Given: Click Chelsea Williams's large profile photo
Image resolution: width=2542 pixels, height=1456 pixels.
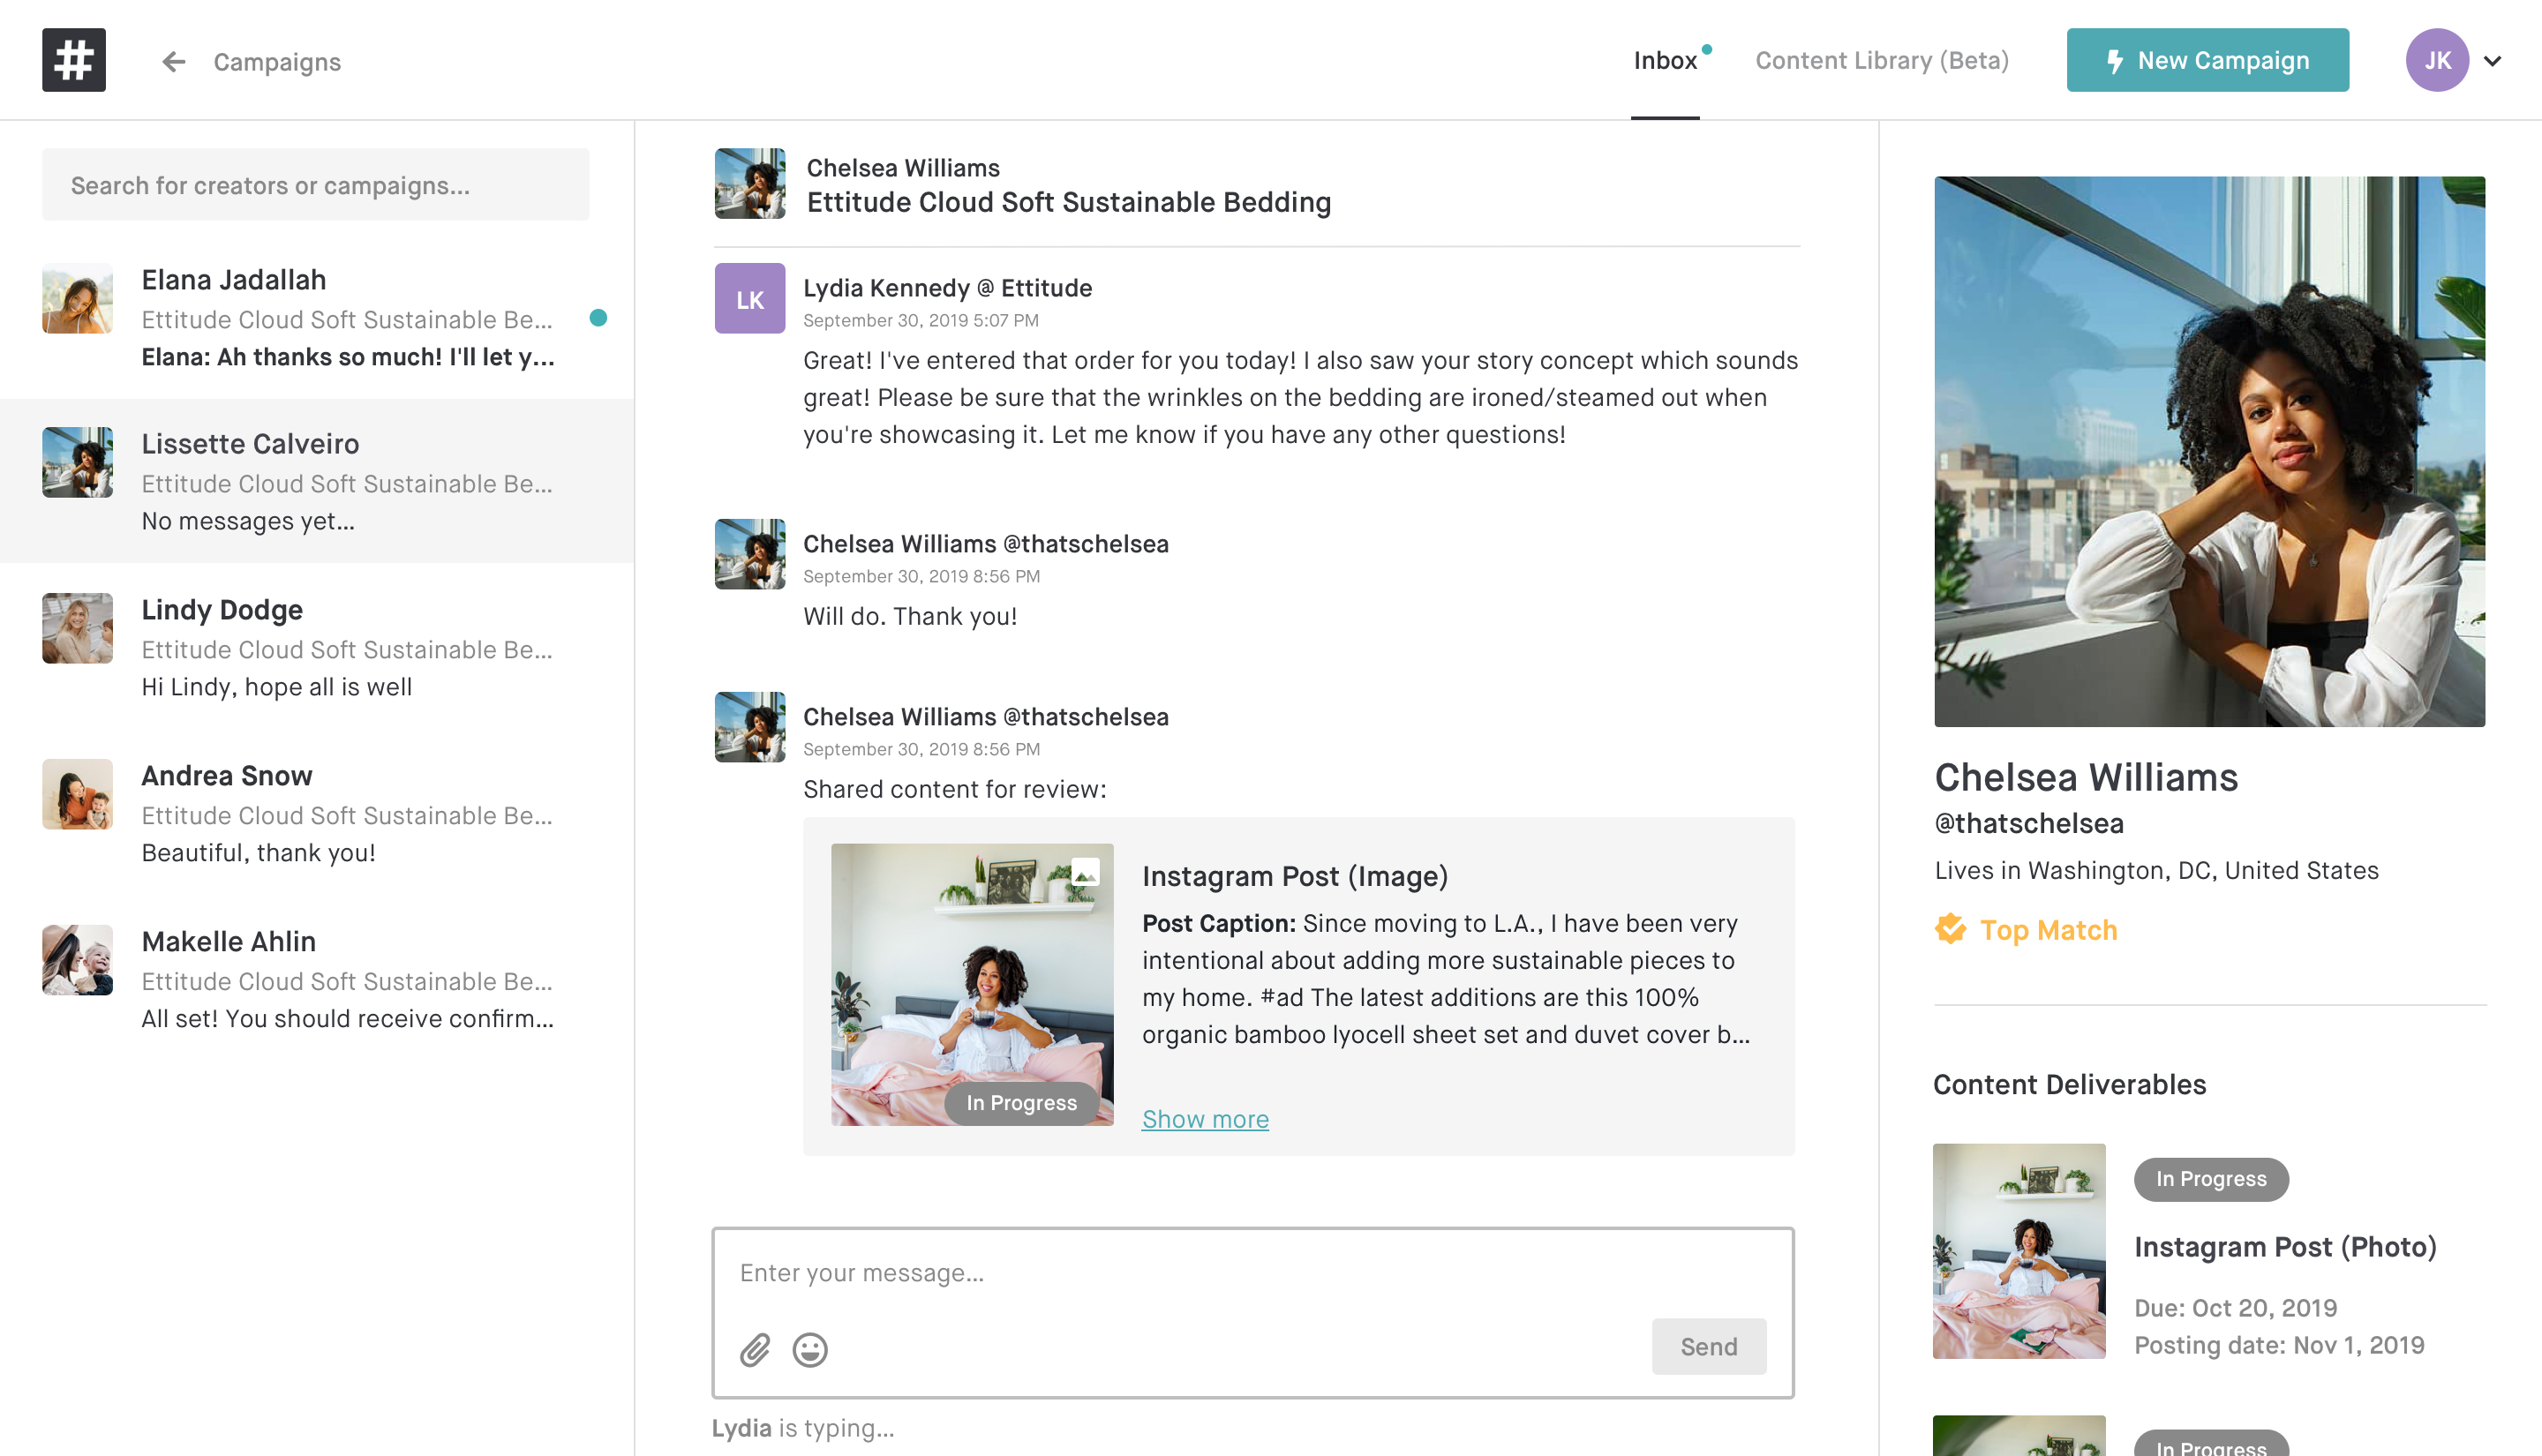Looking at the screenshot, I should tap(2209, 451).
